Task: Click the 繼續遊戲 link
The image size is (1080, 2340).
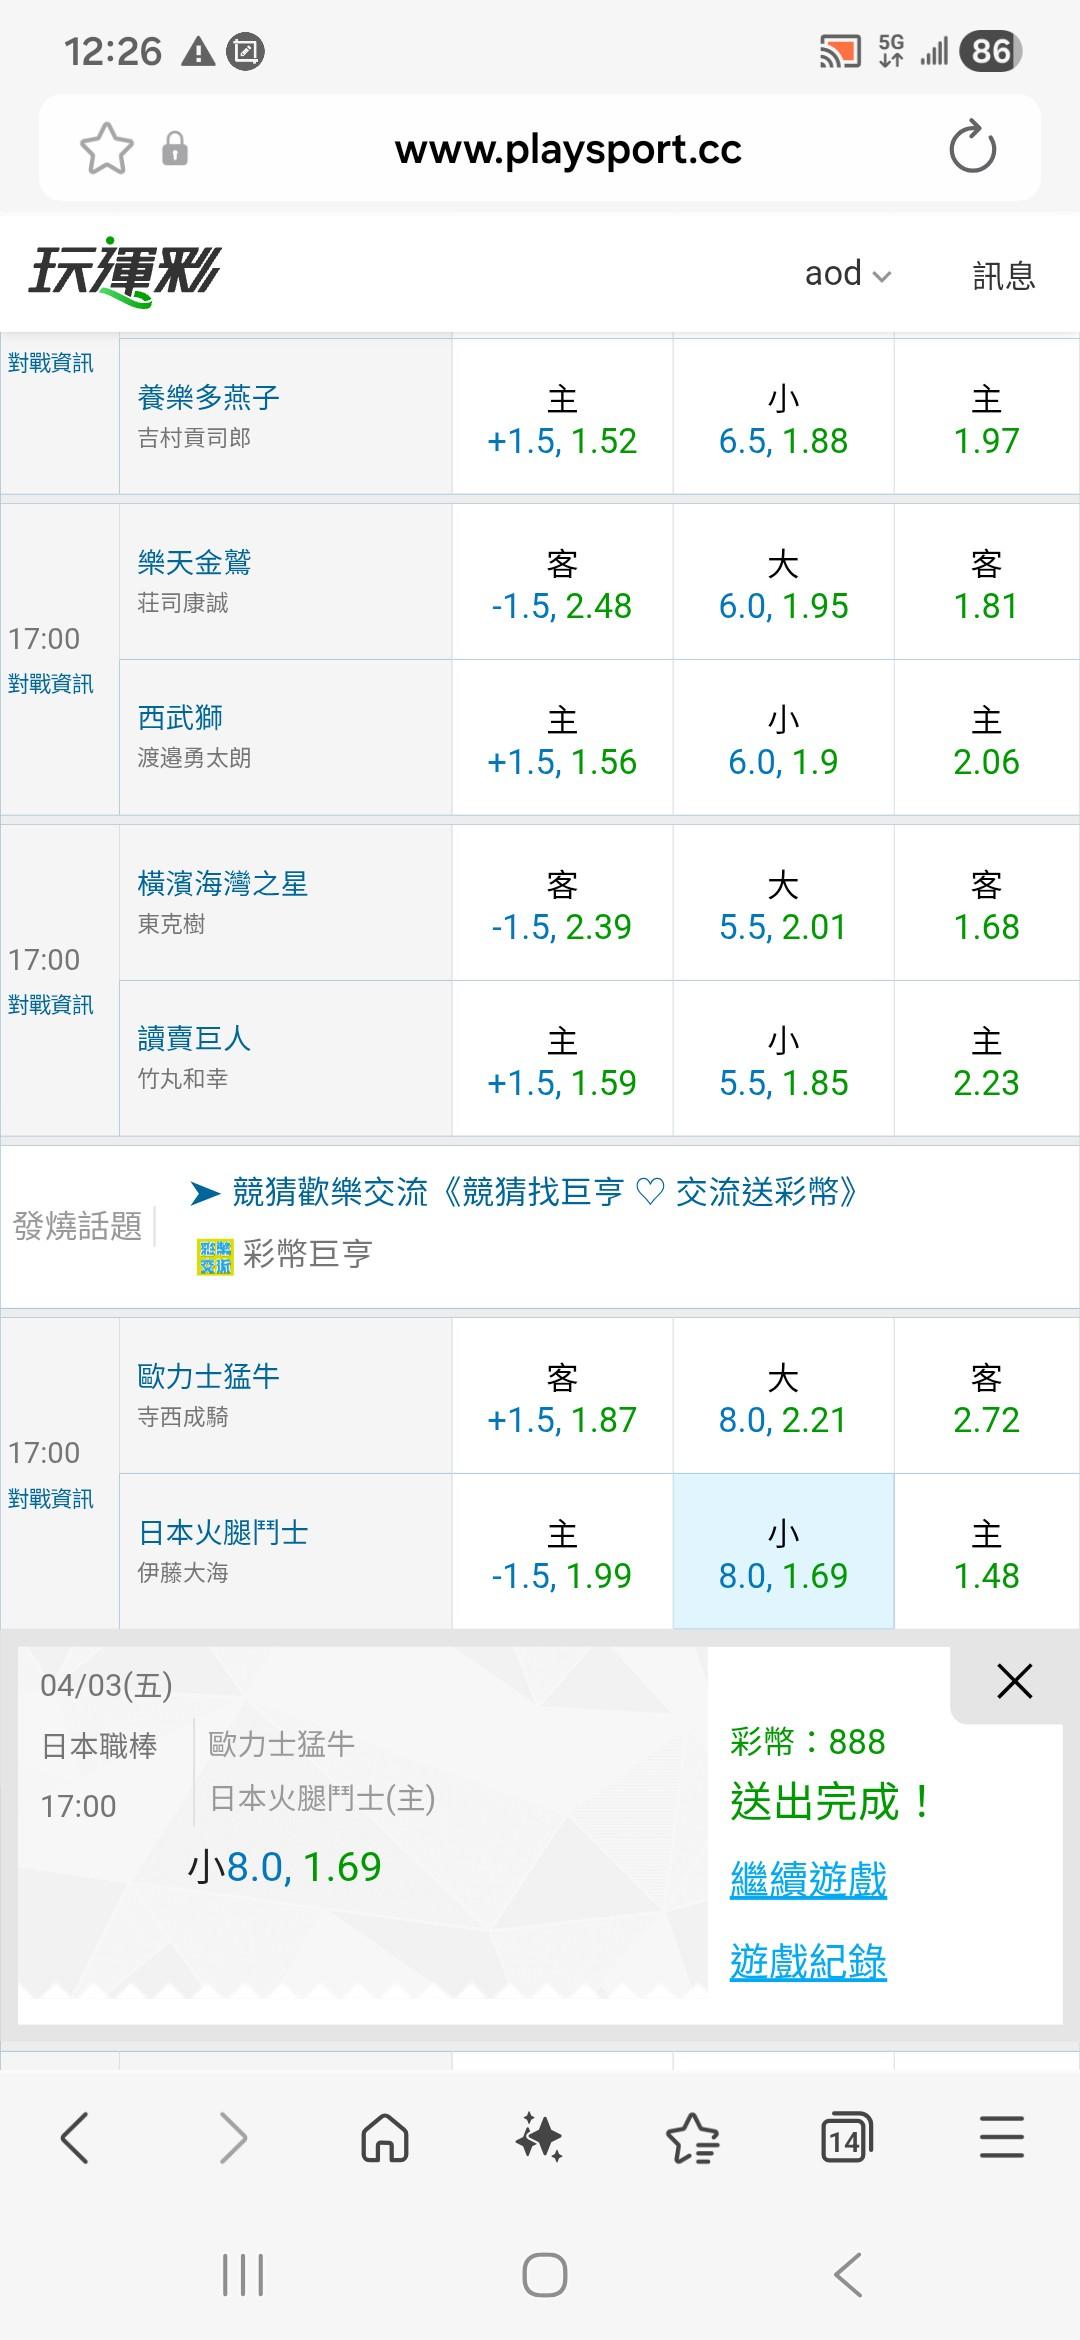Action: pyautogui.click(x=808, y=1879)
